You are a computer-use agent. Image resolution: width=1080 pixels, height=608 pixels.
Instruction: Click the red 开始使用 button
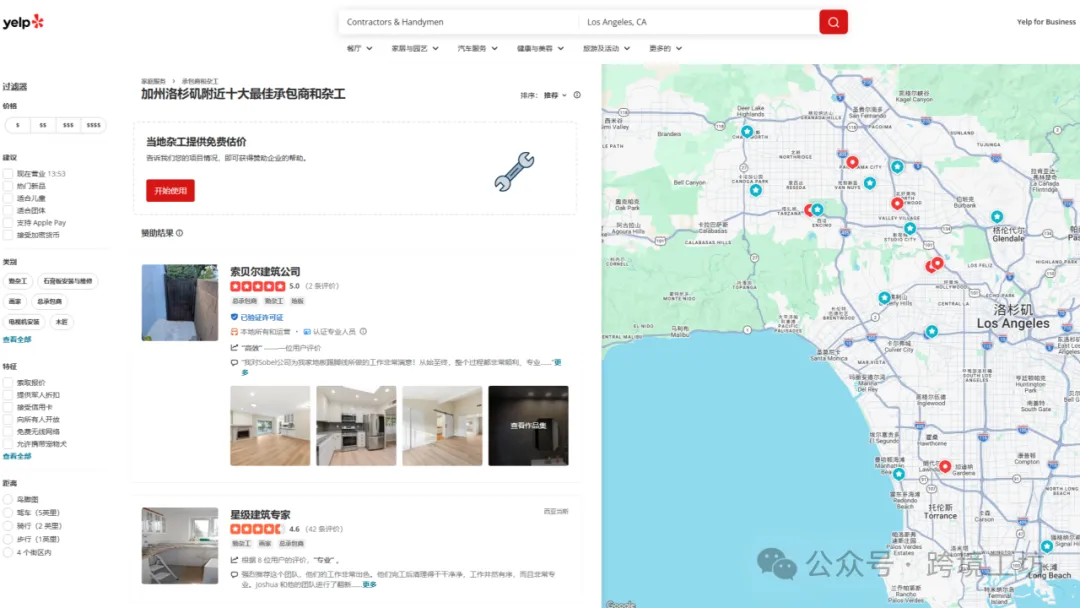tap(170, 191)
